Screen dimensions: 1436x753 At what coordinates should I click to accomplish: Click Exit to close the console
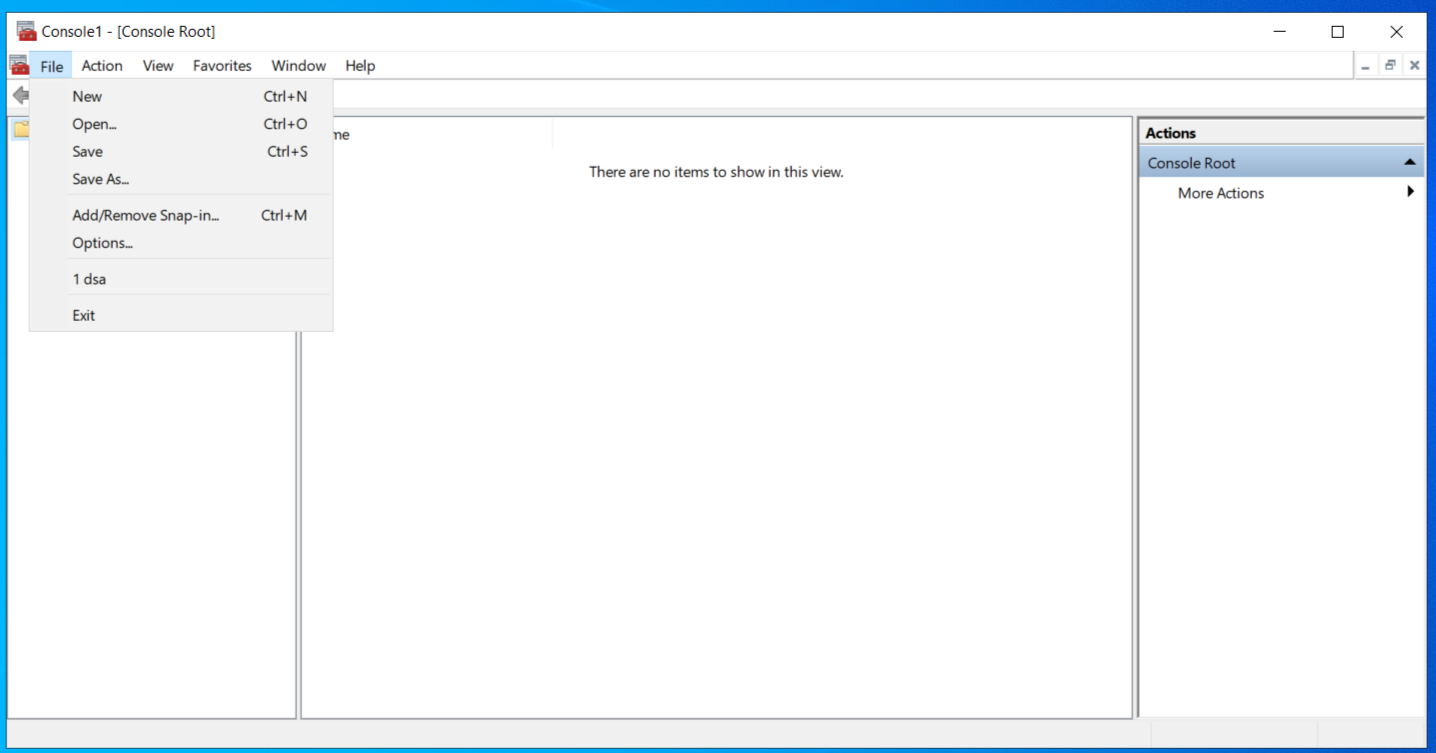coord(83,315)
